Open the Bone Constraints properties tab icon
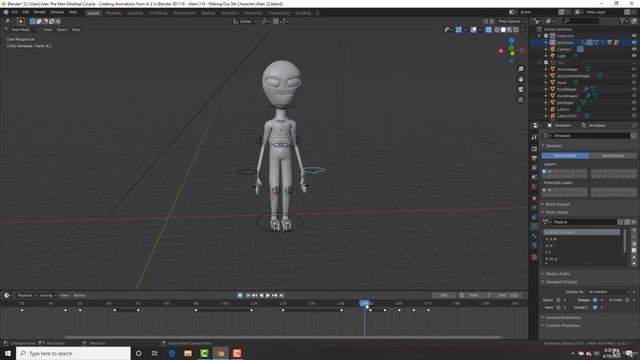This screenshot has width=640, height=360. [534, 245]
